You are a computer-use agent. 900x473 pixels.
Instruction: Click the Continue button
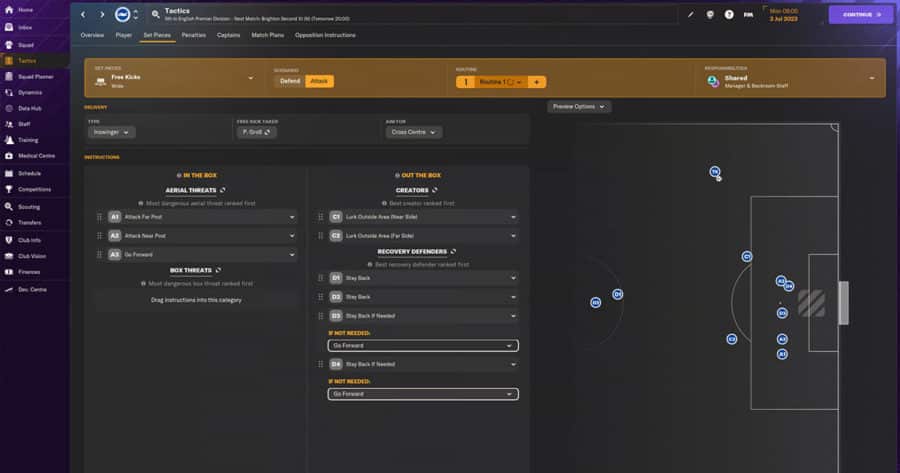(861, 14)
